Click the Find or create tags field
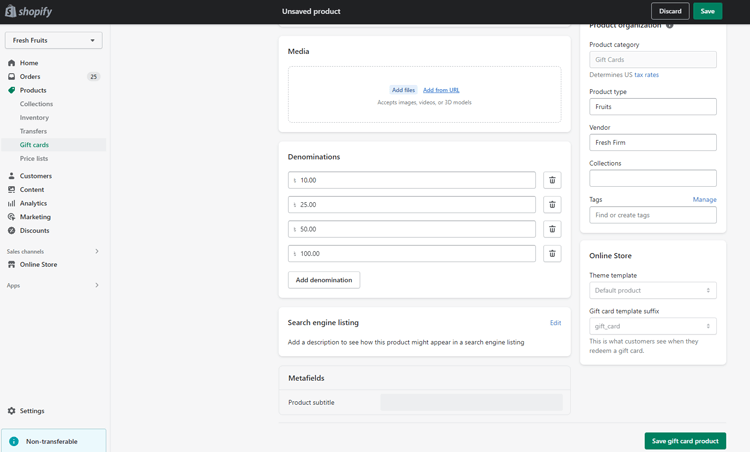750x452 pixels. [x=653, y=215]
